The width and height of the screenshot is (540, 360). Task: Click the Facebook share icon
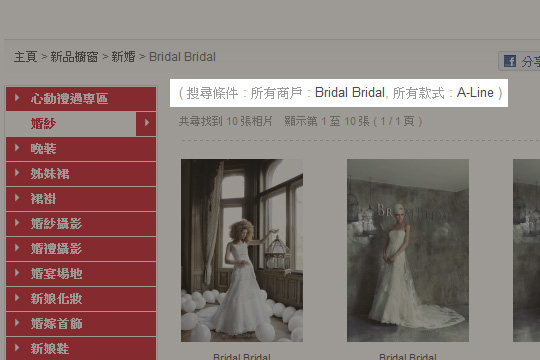click(510, 61)
